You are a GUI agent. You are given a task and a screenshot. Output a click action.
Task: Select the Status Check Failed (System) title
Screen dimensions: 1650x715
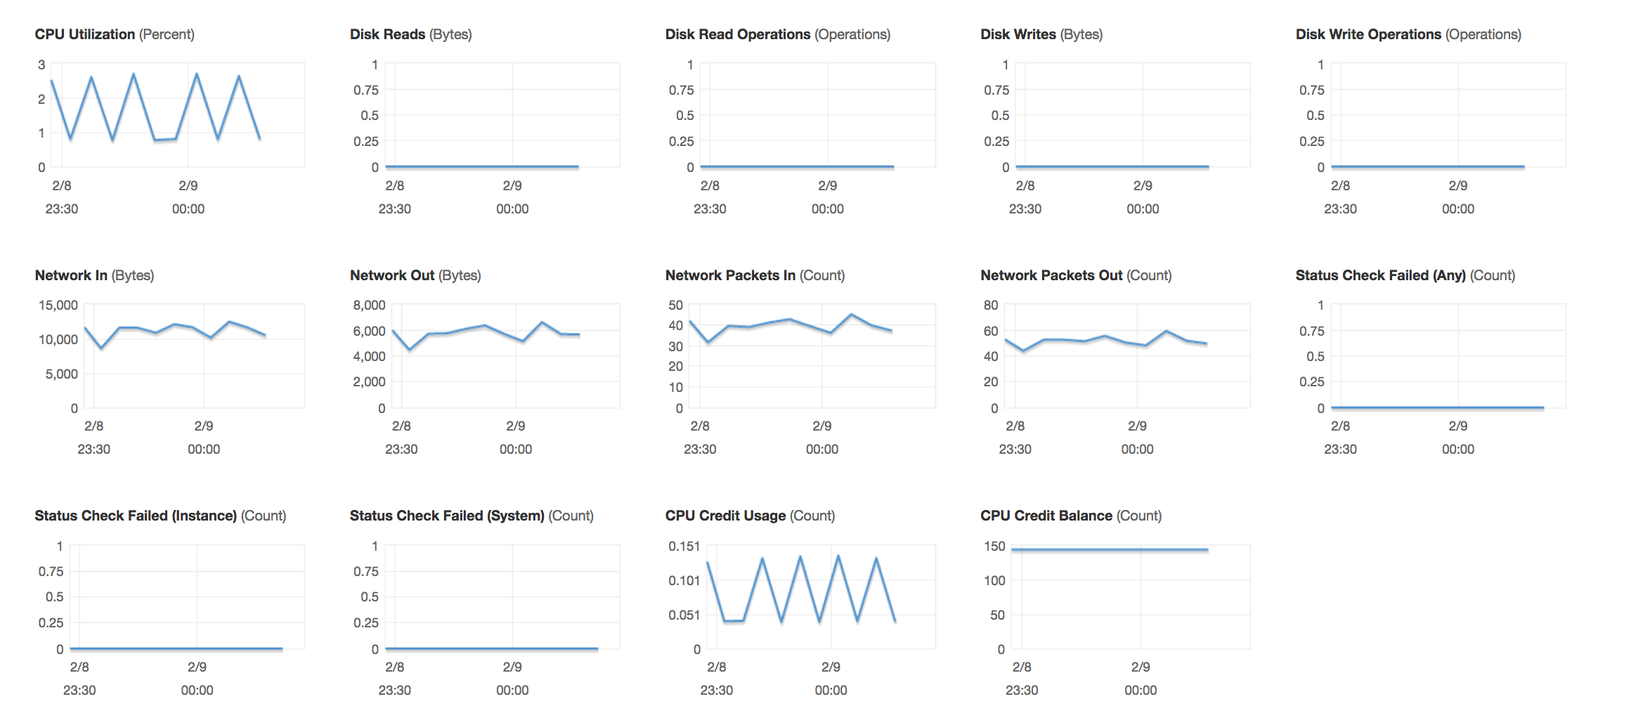447,516
